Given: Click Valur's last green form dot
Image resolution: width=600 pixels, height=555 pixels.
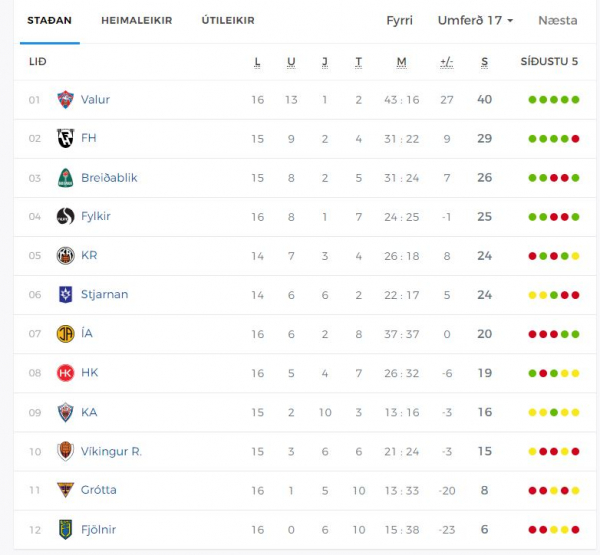Looking at the screenshot, I should (575, 100).
